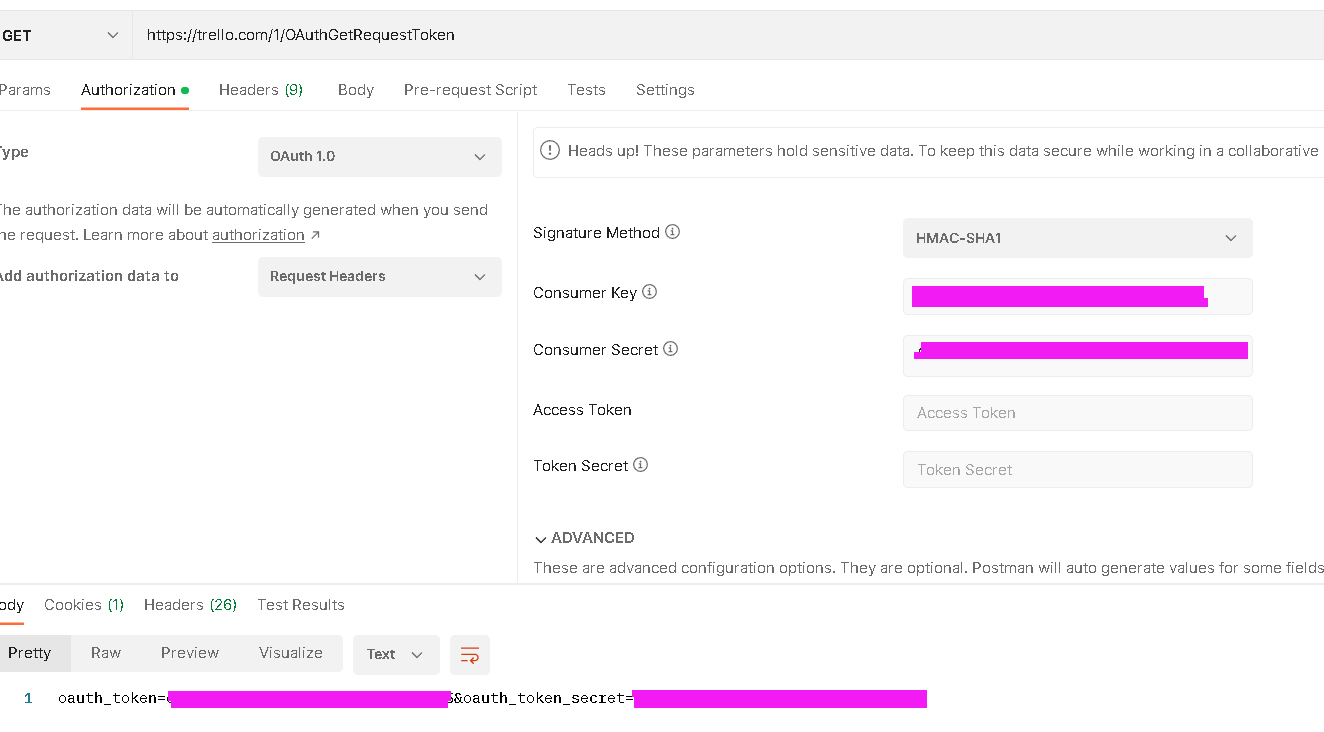This screenshot has height=732, width=1324.
Task: Follow the authorization learn more link
Action: 258,235
